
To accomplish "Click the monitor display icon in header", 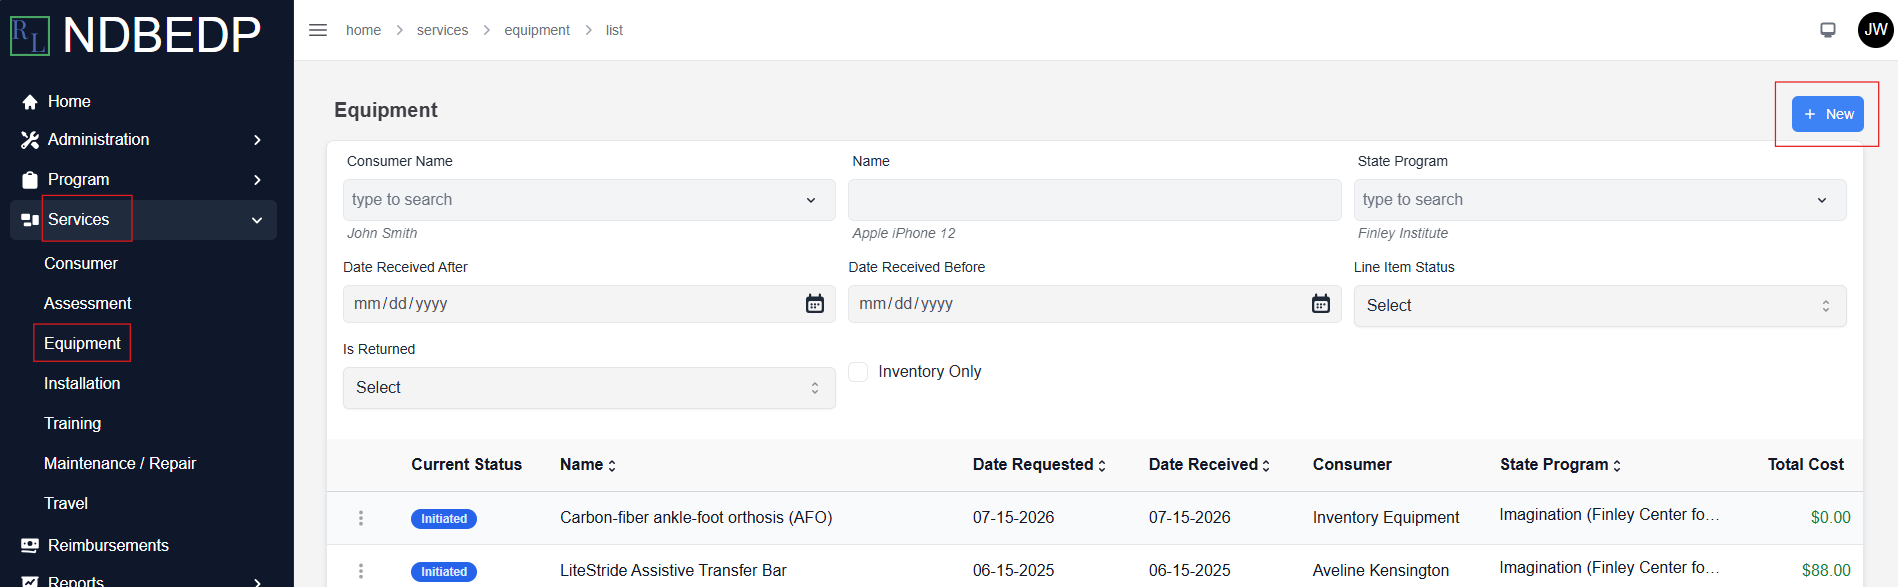I will (x=1828, y=30).
